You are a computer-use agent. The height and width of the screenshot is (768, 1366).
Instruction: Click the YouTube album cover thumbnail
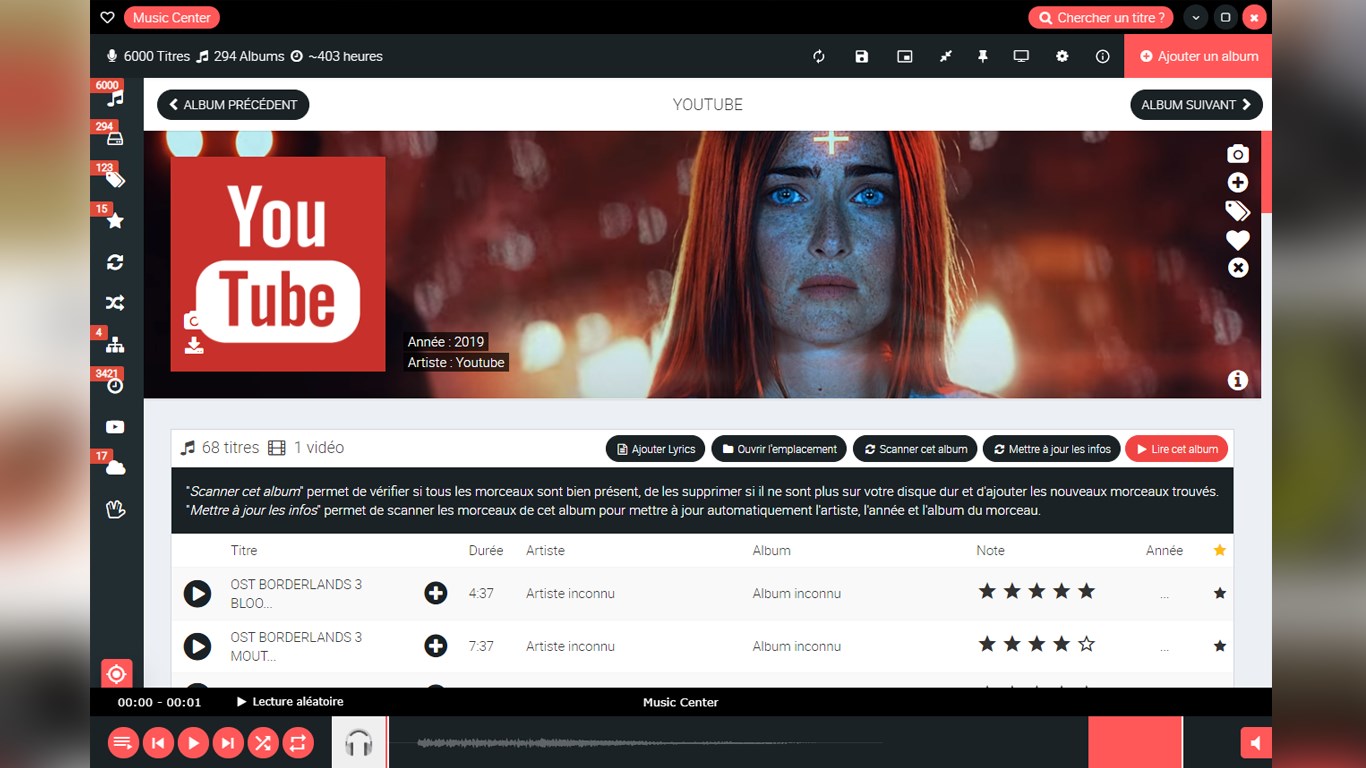[x=278, y=264]
